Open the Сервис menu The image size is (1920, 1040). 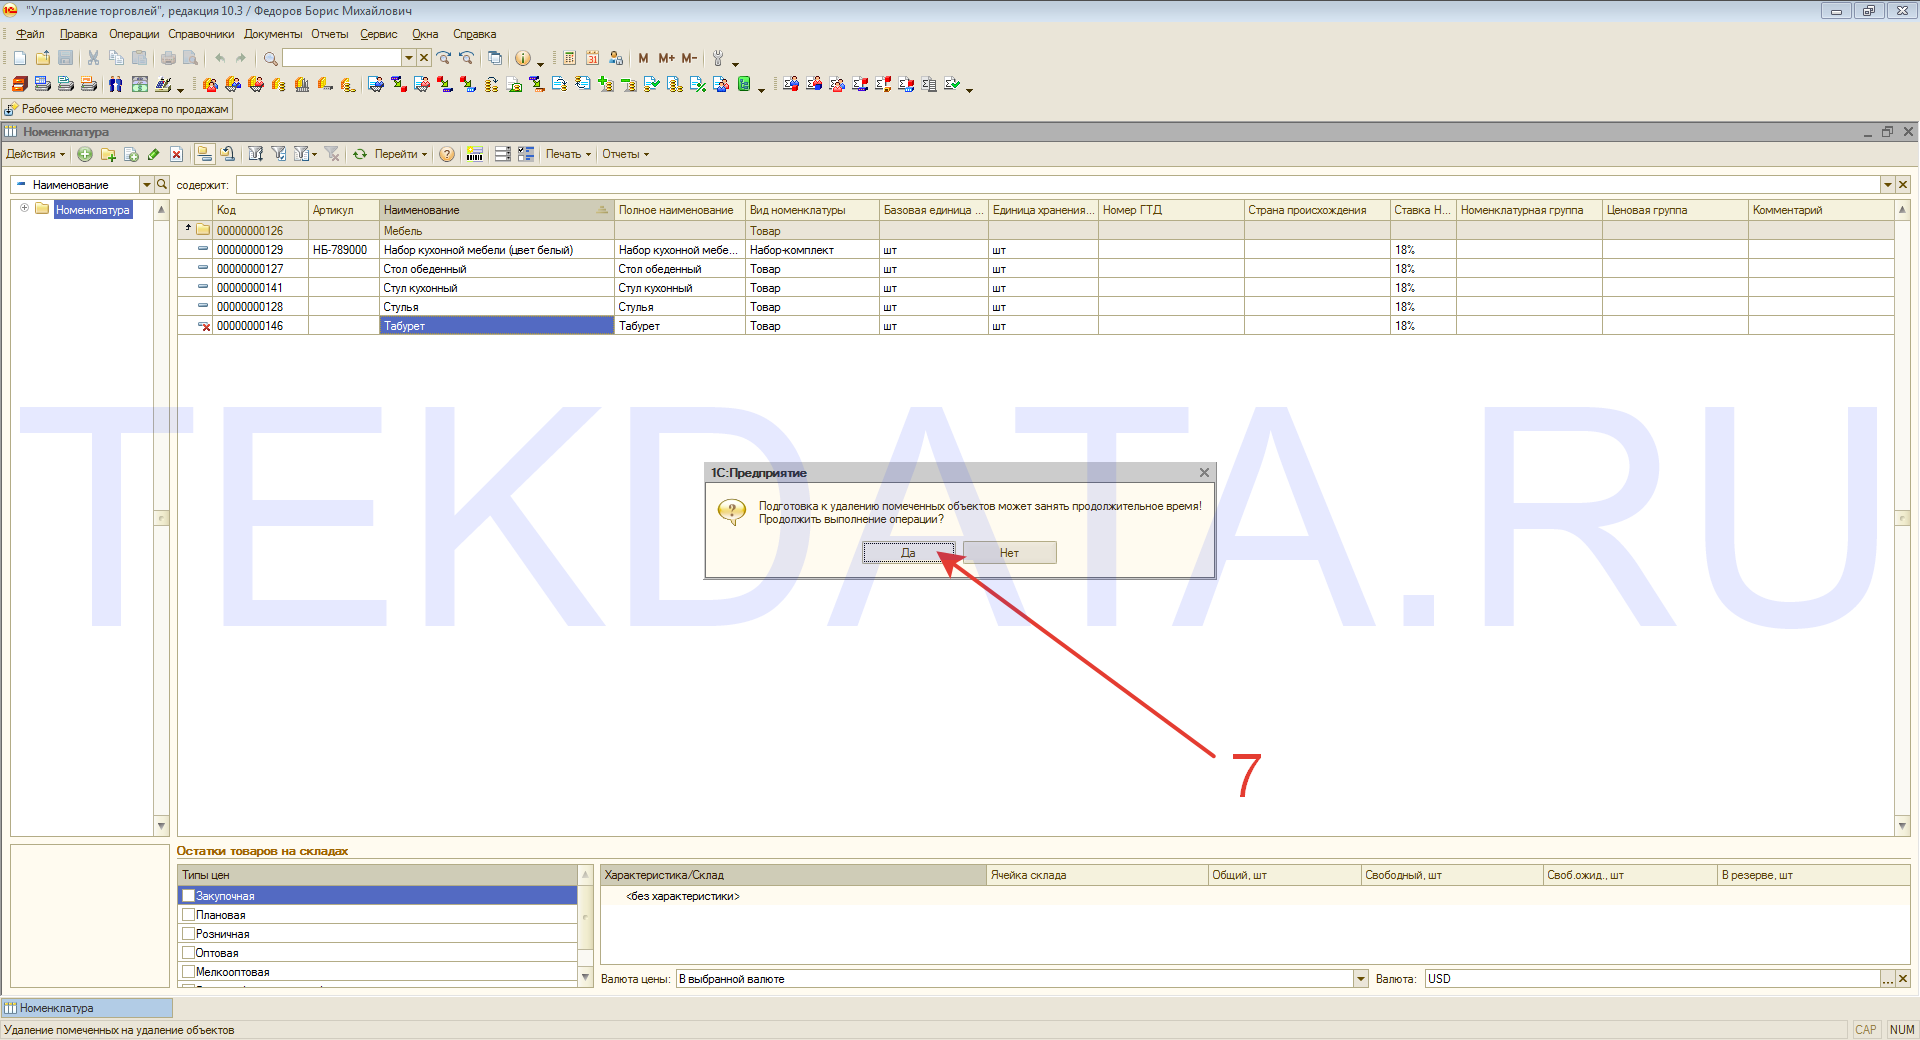pos(379,34)
